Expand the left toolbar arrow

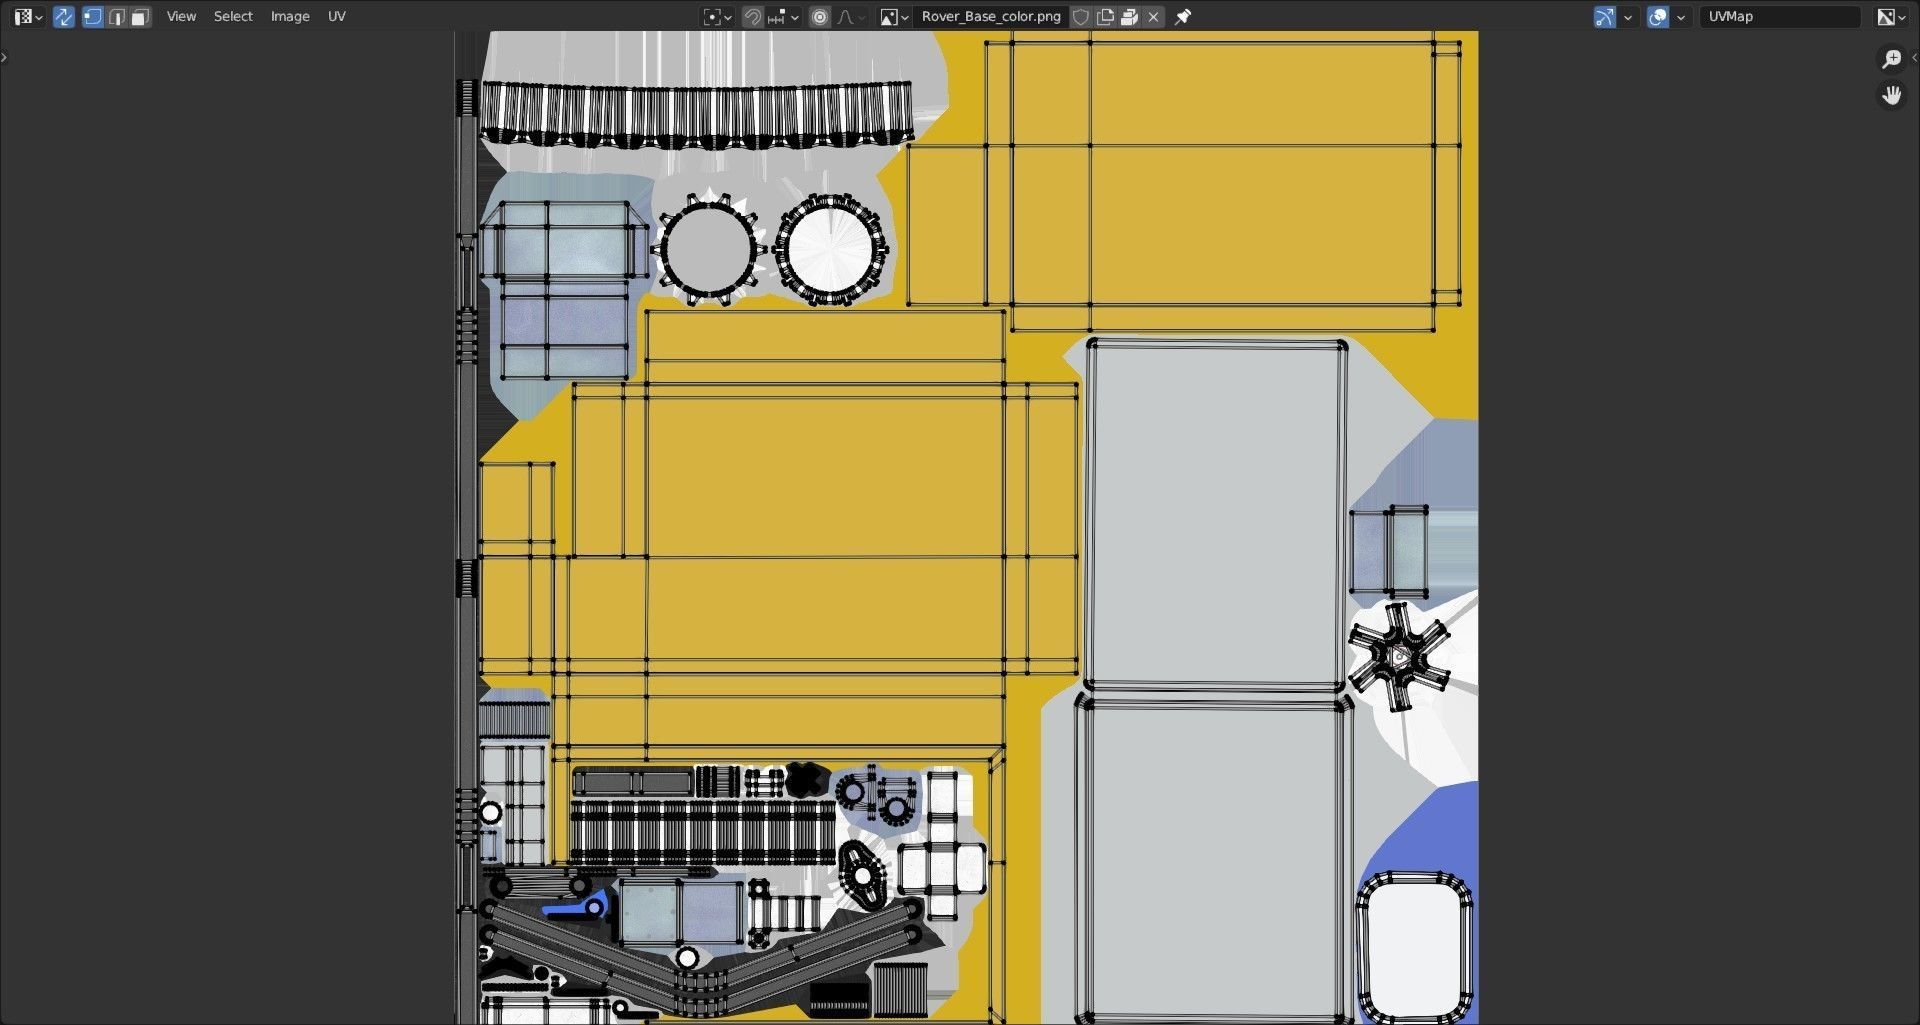pyautogui.click(x=4, y=57)
